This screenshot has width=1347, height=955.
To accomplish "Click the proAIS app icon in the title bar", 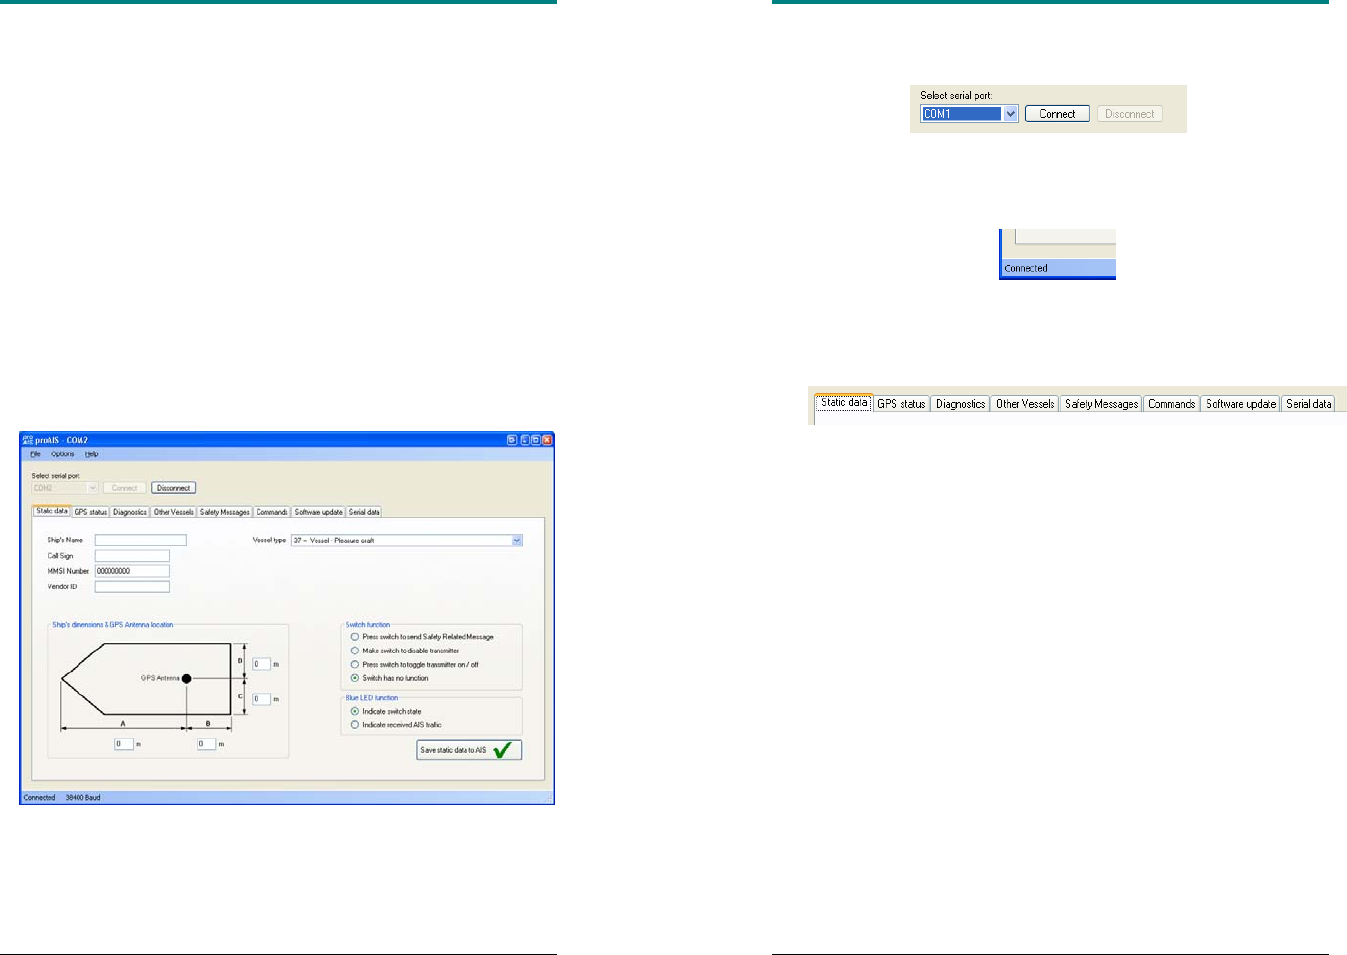I will pos(28,440).
